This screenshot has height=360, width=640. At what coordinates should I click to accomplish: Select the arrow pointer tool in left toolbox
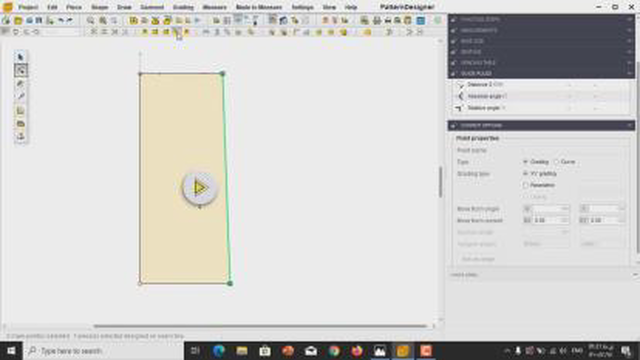coord(20,57)
